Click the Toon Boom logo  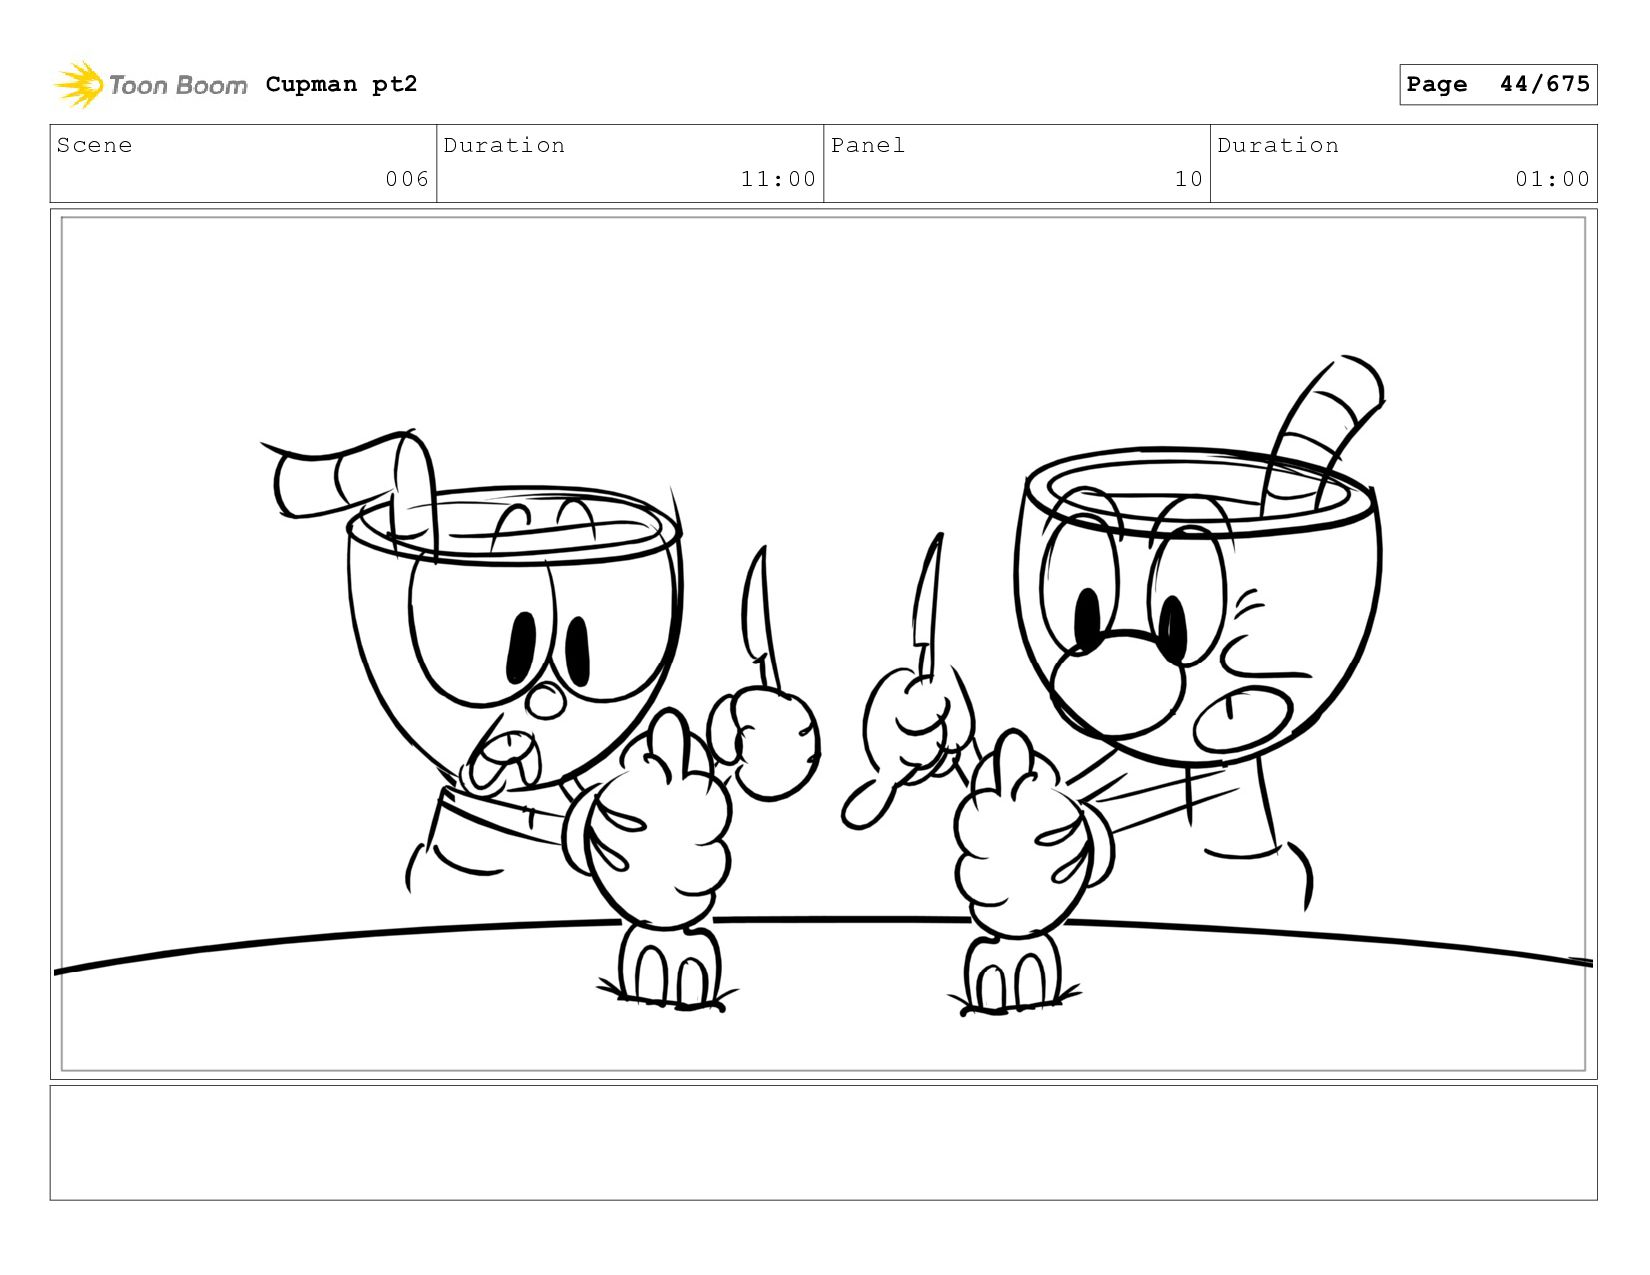click(150, 85)
